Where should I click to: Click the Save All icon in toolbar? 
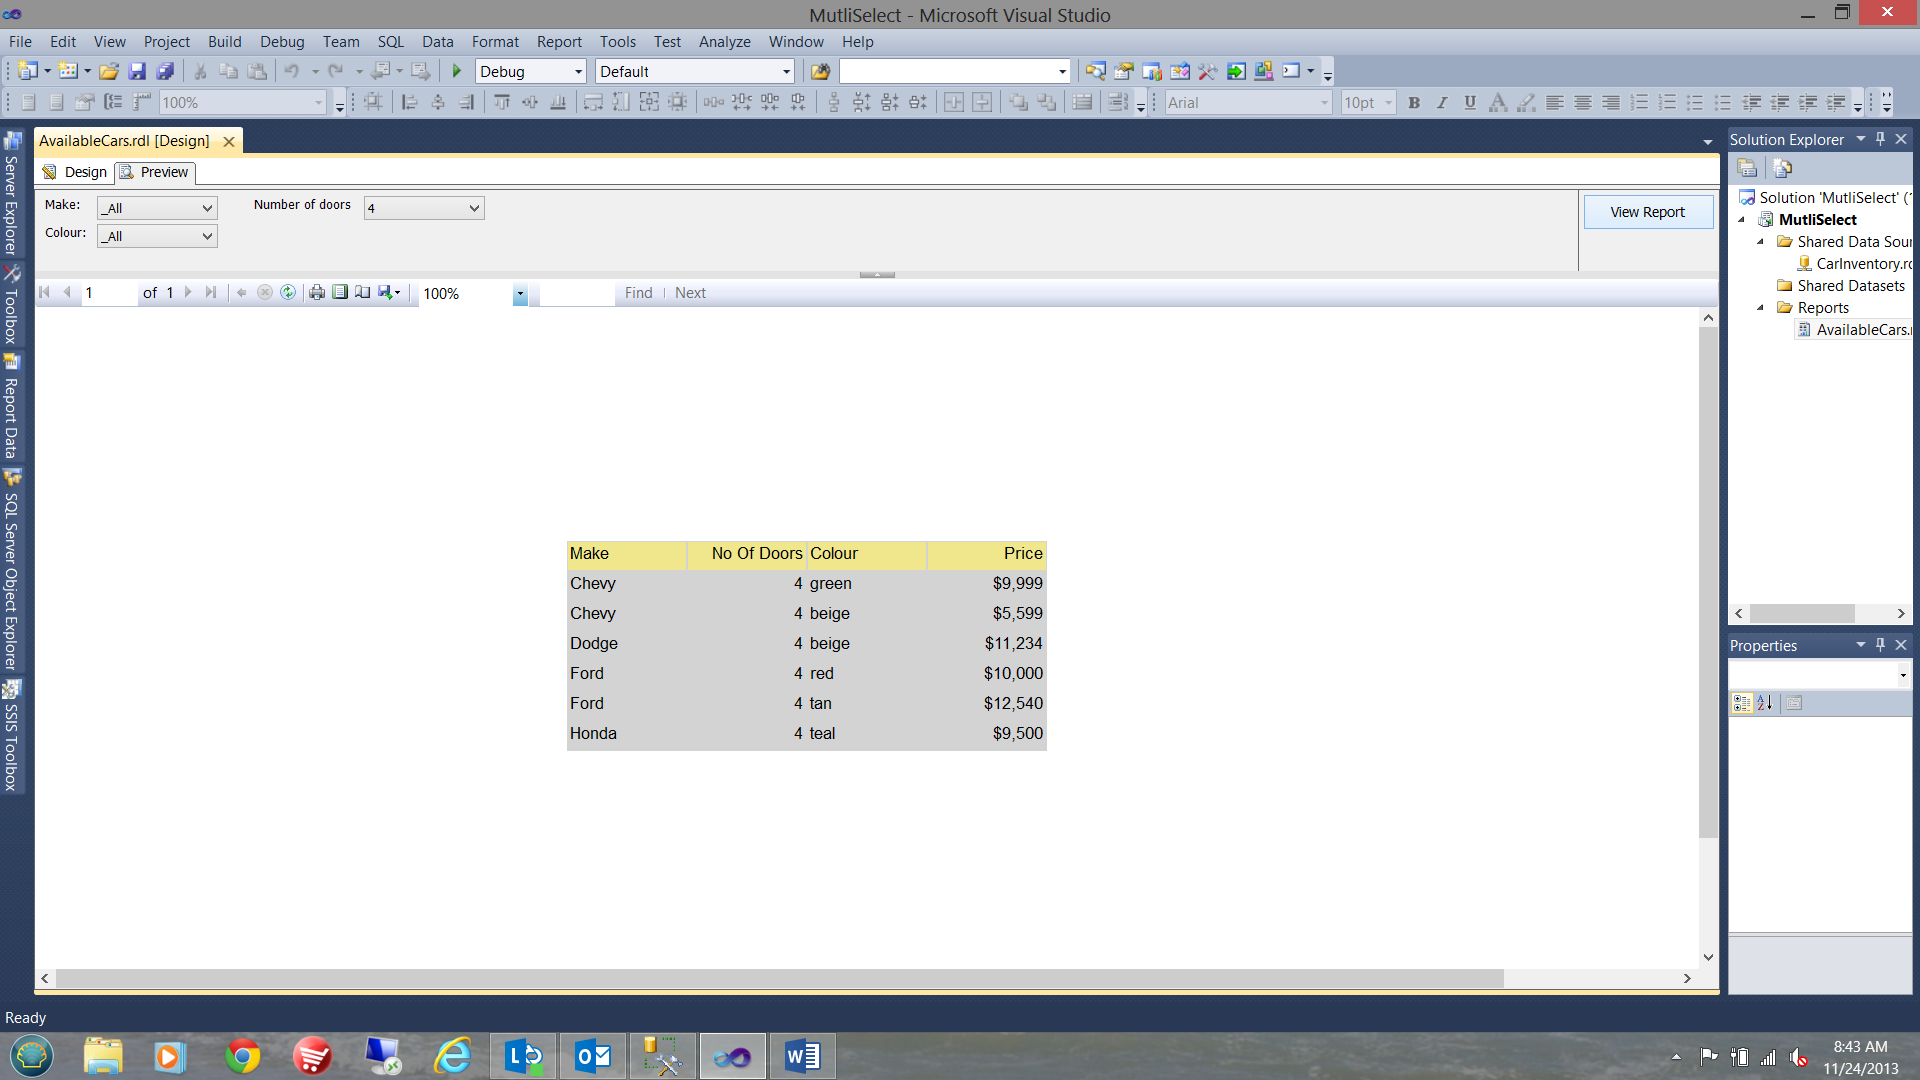(165, 71)
